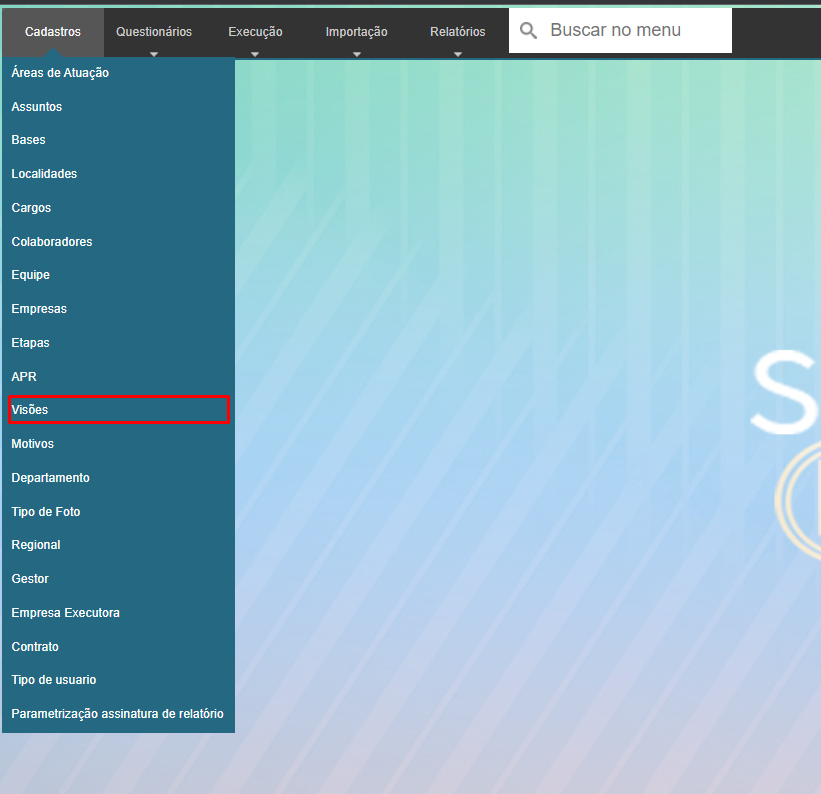Select Tipo de usuario entry
821x794 pixels.
coord(54,680)
